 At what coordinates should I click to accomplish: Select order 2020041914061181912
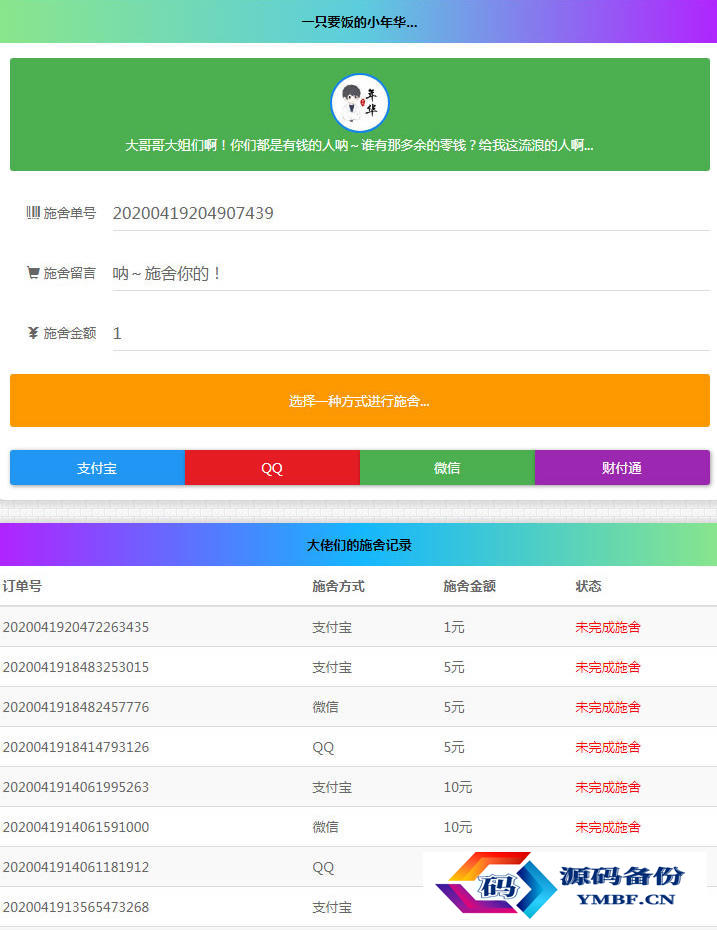[x=76, y=867]
